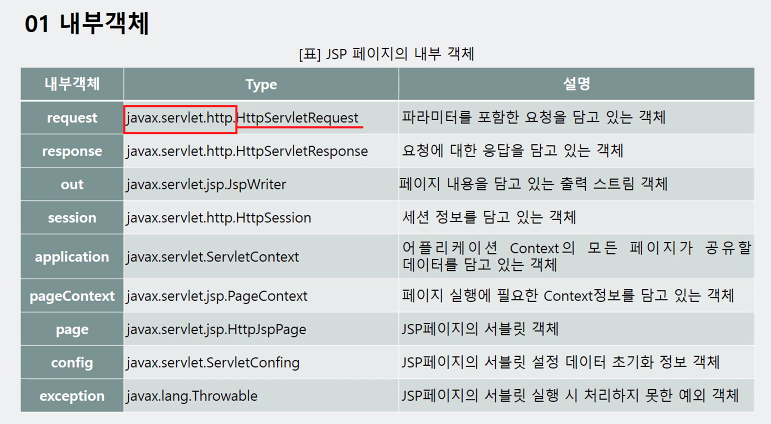The height and width of the screenshot is (424, 771).
Task: Select the 'request' row label
Action: pyautogui.click(x=72, y=118)
